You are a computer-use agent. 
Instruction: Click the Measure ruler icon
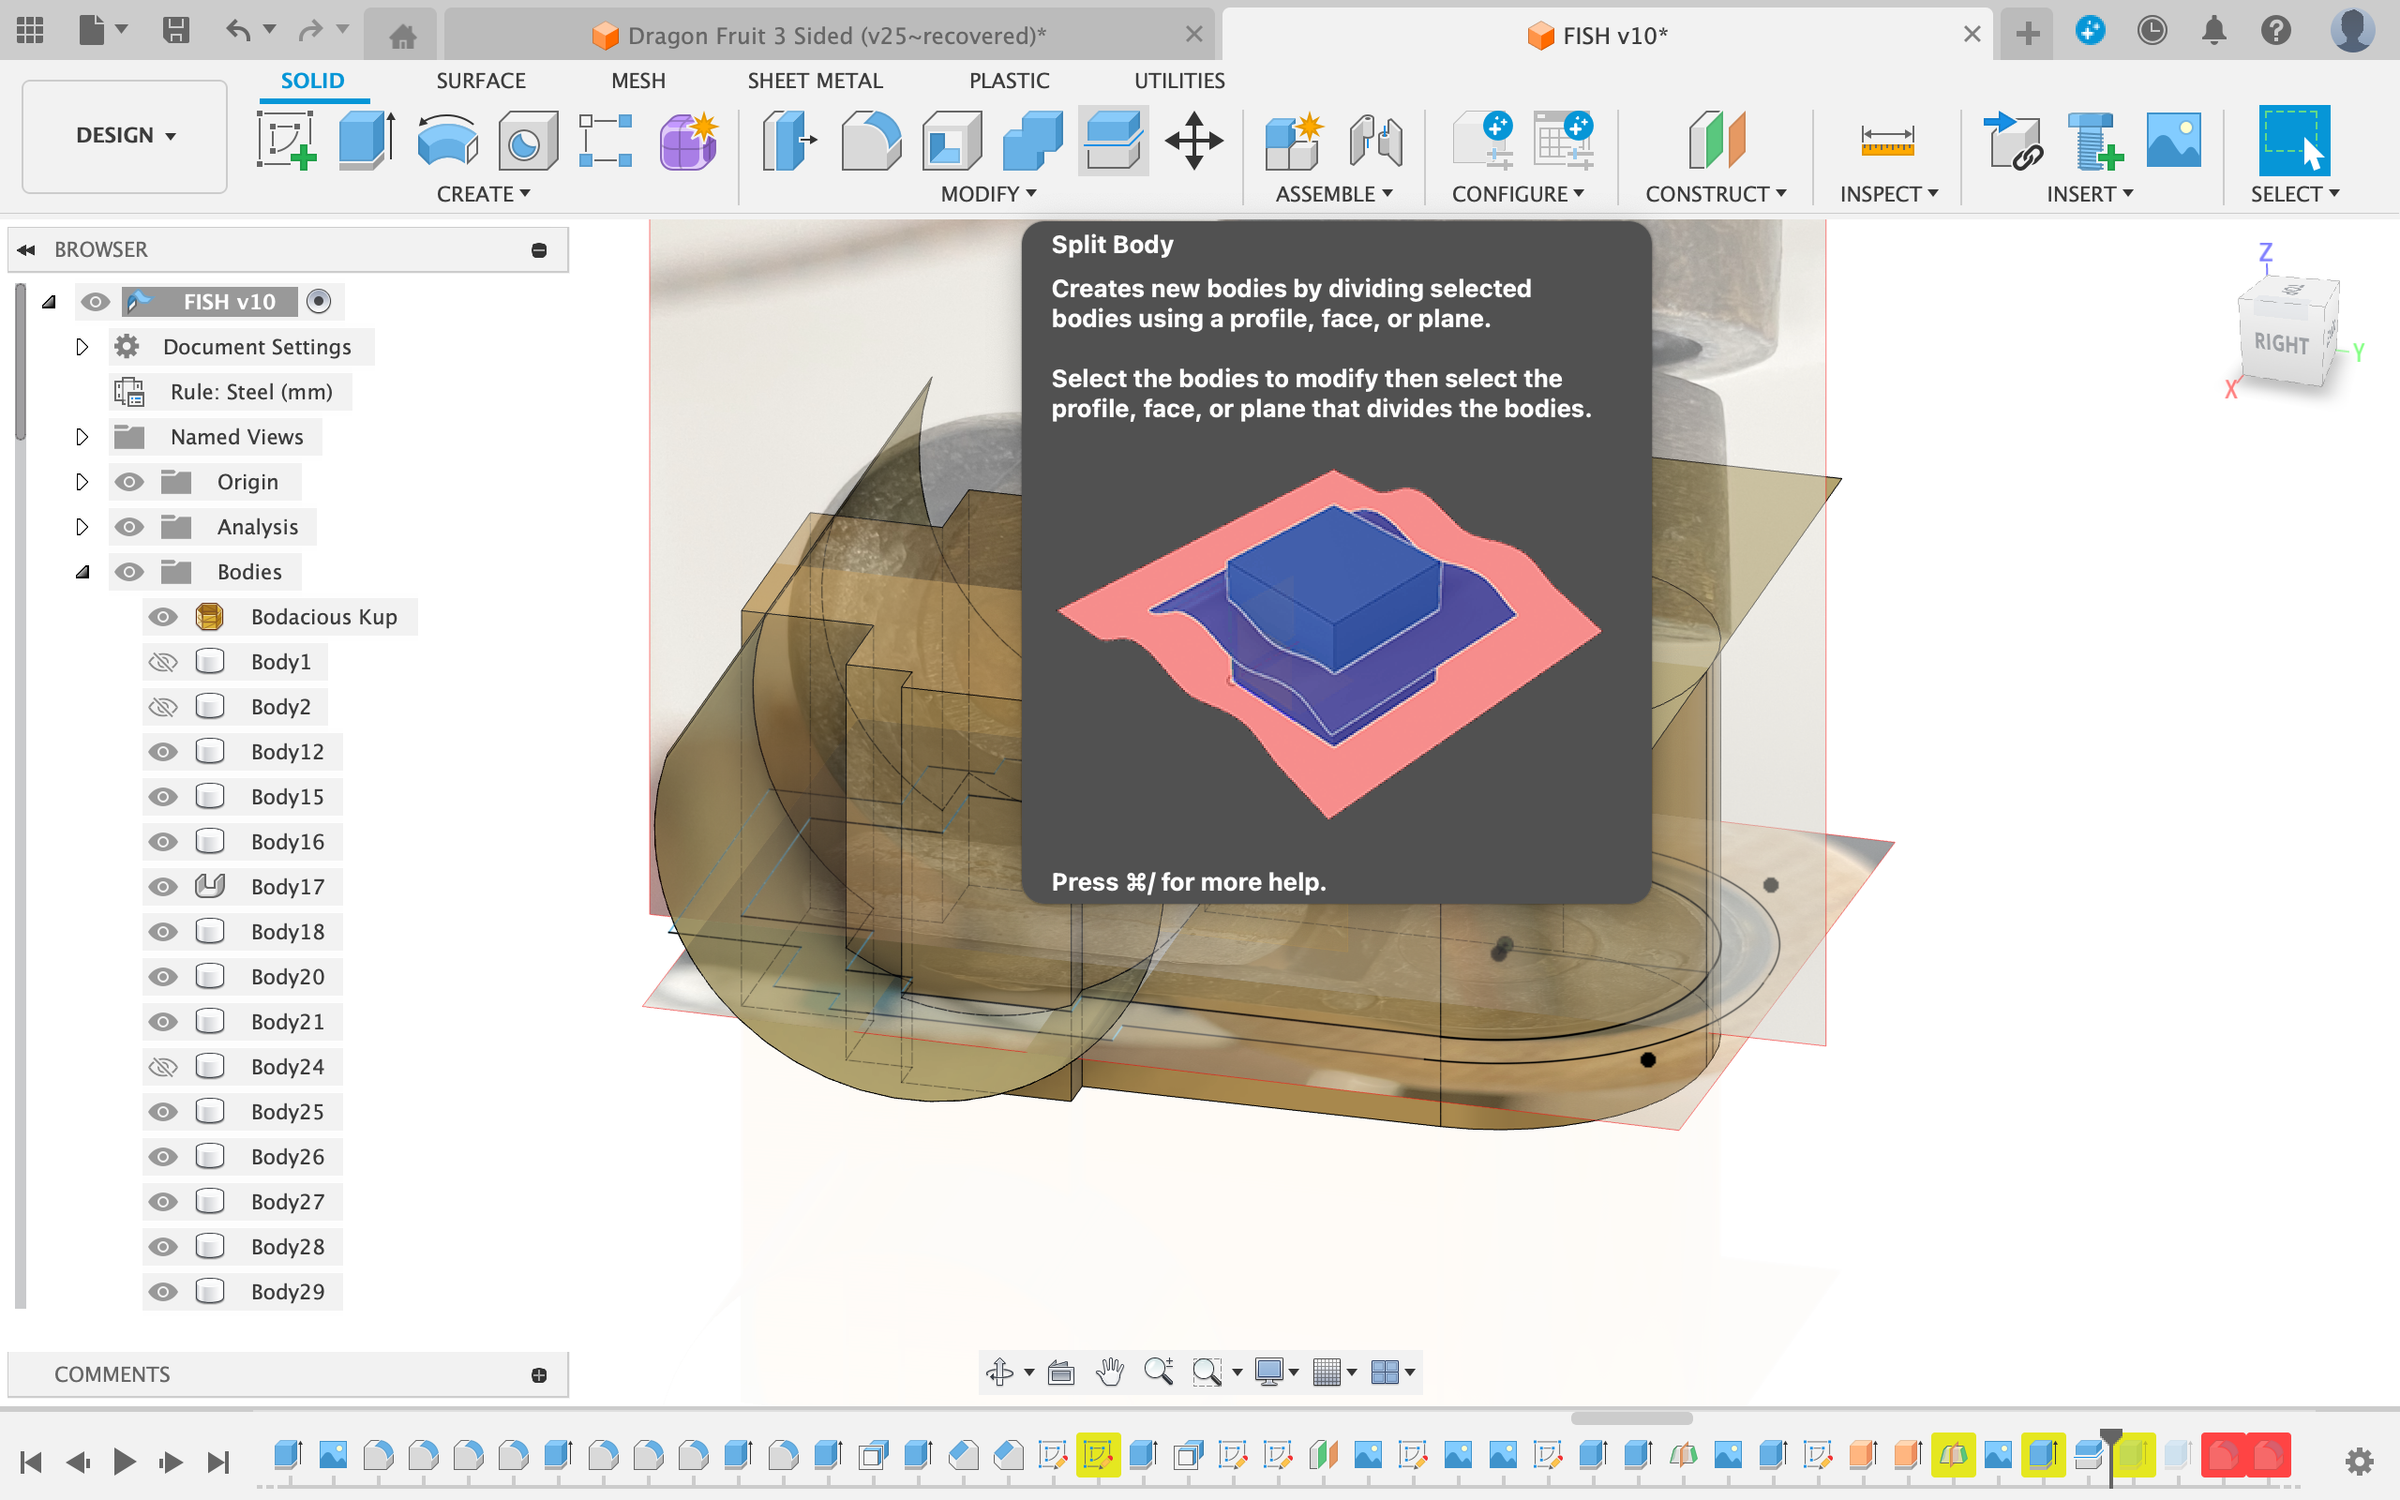click(x=1886, y=140)
